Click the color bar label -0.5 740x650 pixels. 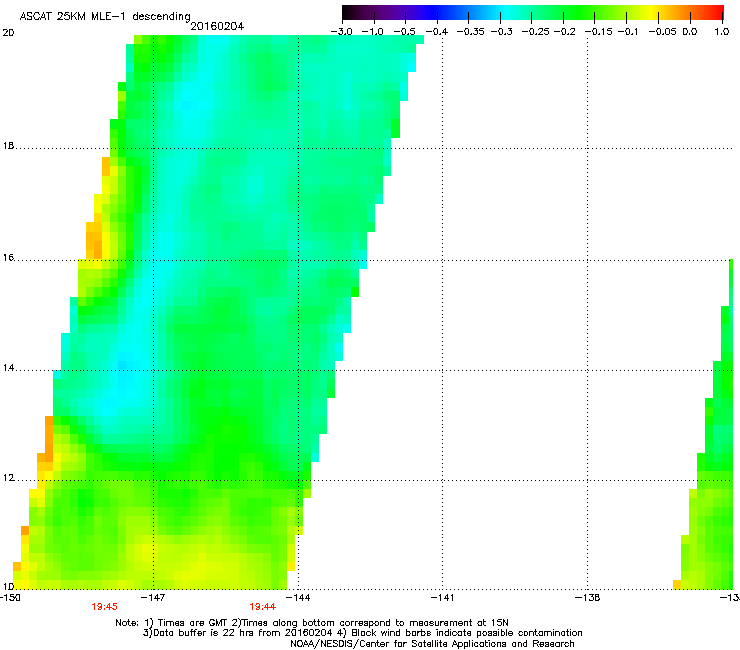(x=404, y=31)
